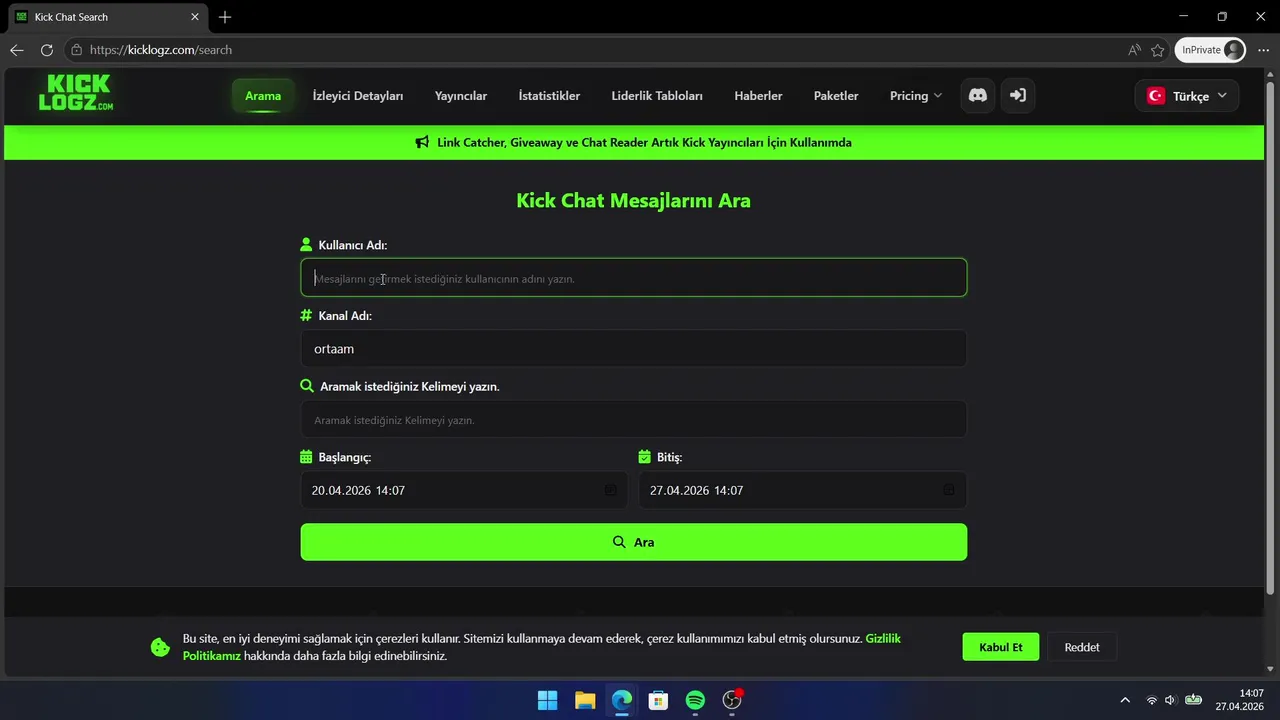Screen dimensions: 1280x720
Task: Open browser settings three-dot menu
Action: 1263,50
